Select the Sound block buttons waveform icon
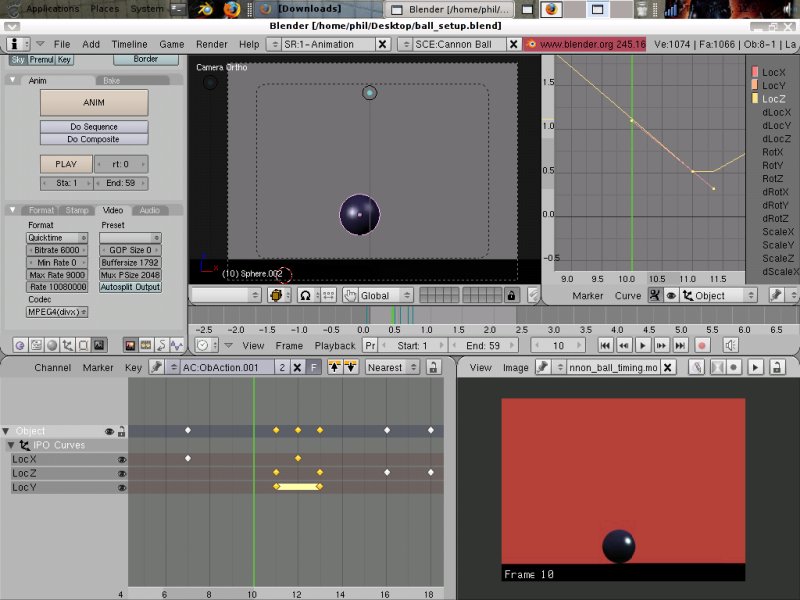The image size is (800, 600). 177,345
